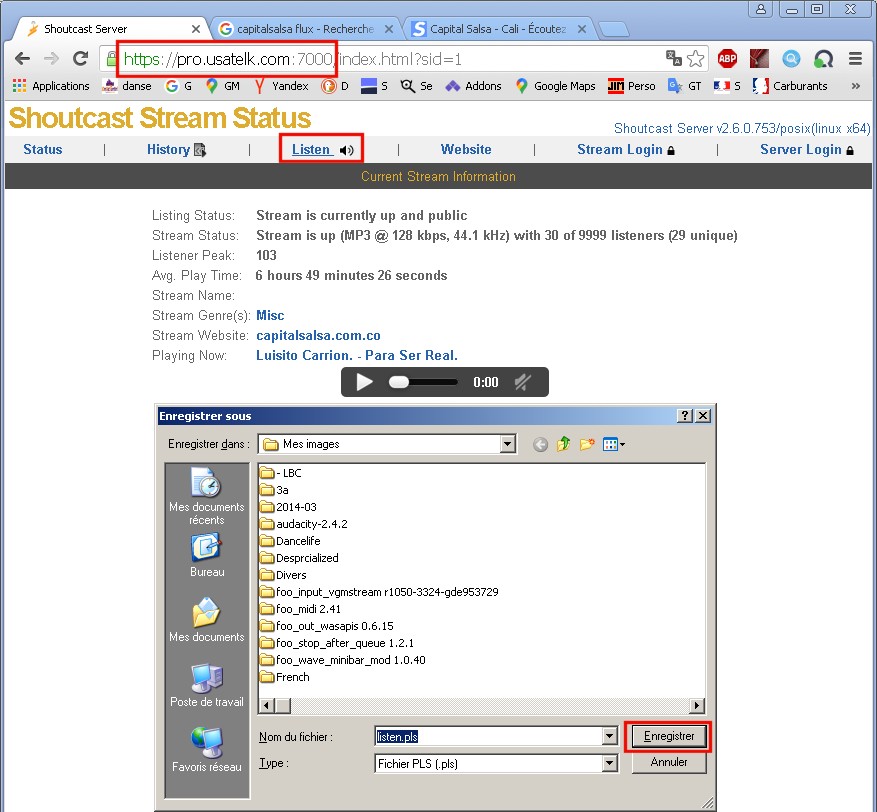Click the browser back arrow

coord(22,58)
